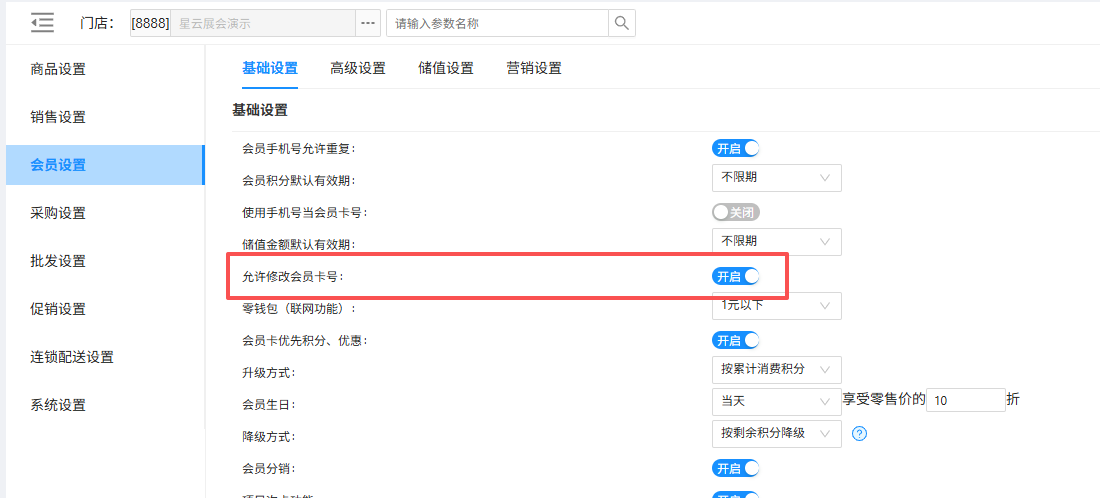The image size is (1100, 498).
Task: Toggle 允许修改会员卡号 switch
Action: (736, 276)
